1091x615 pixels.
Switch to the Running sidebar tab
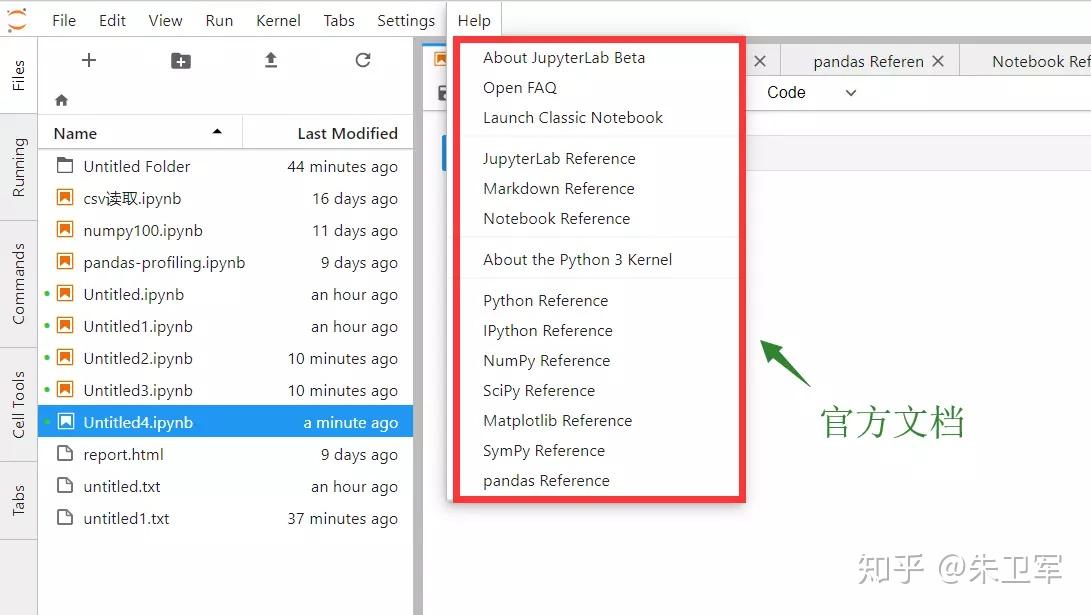pyautogui.click(x=18, y=167)
